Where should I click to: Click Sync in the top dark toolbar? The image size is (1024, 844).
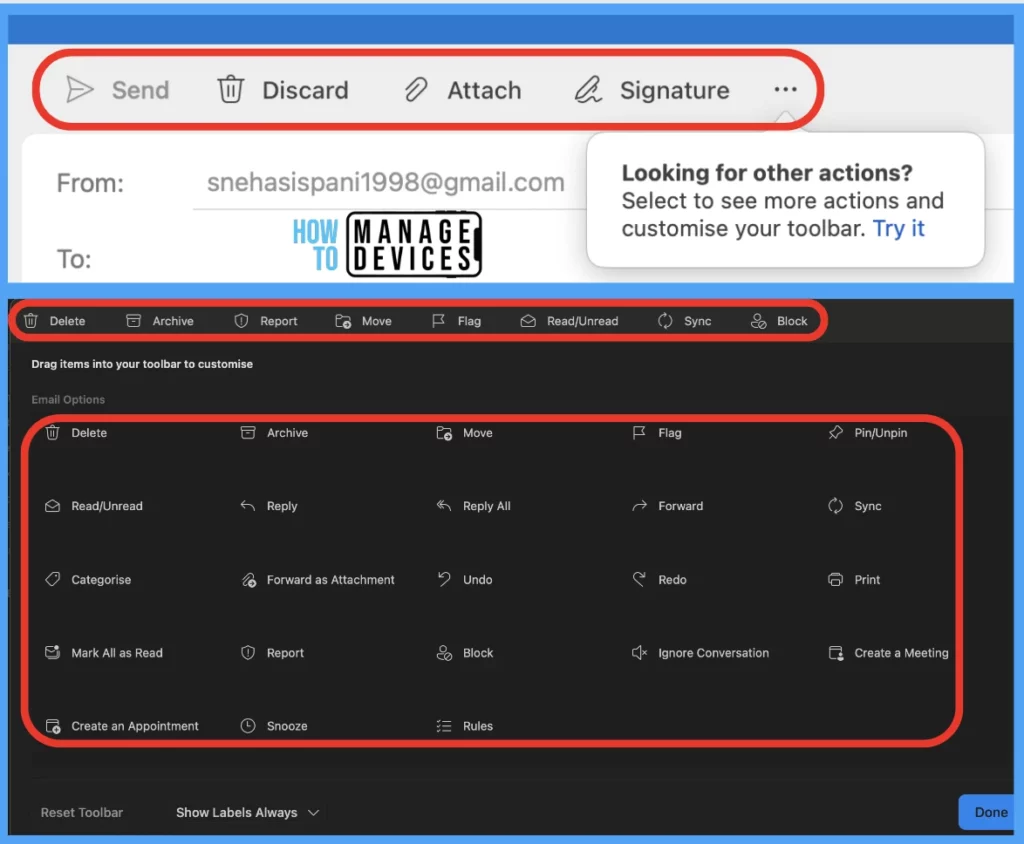pos(684,321)
